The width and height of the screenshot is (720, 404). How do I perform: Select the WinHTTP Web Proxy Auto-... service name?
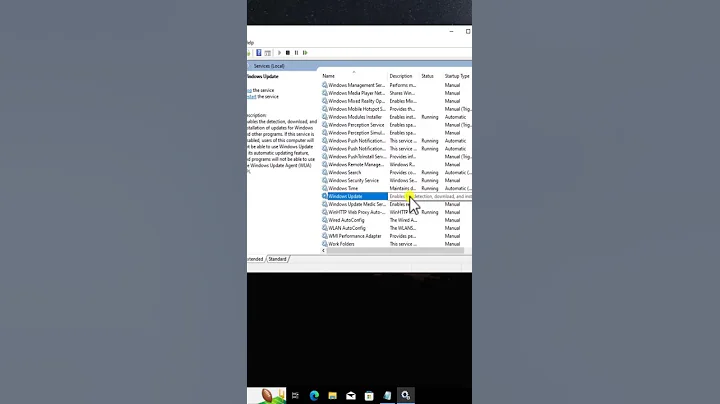pos(357,212)
